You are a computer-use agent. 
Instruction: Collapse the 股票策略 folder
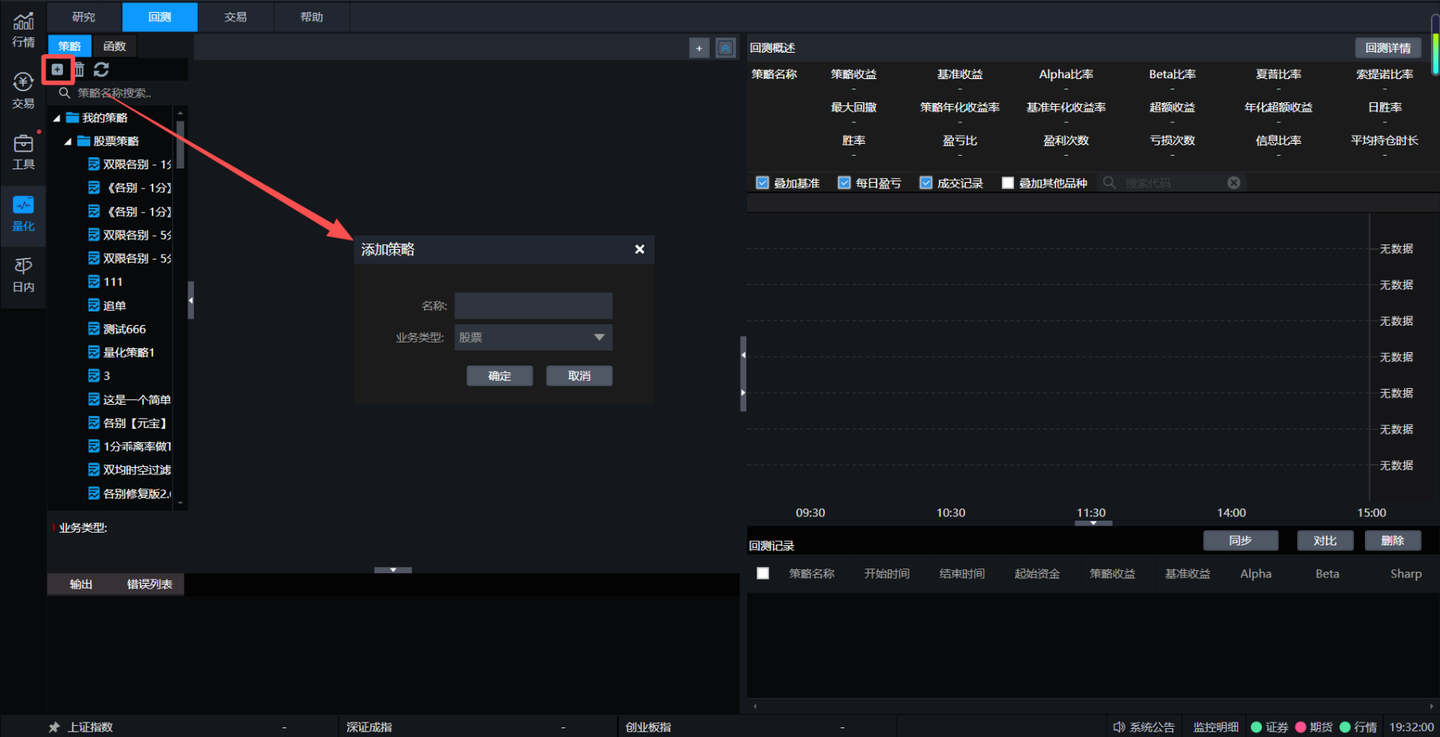pyautogui.click(x=69, y=142)
